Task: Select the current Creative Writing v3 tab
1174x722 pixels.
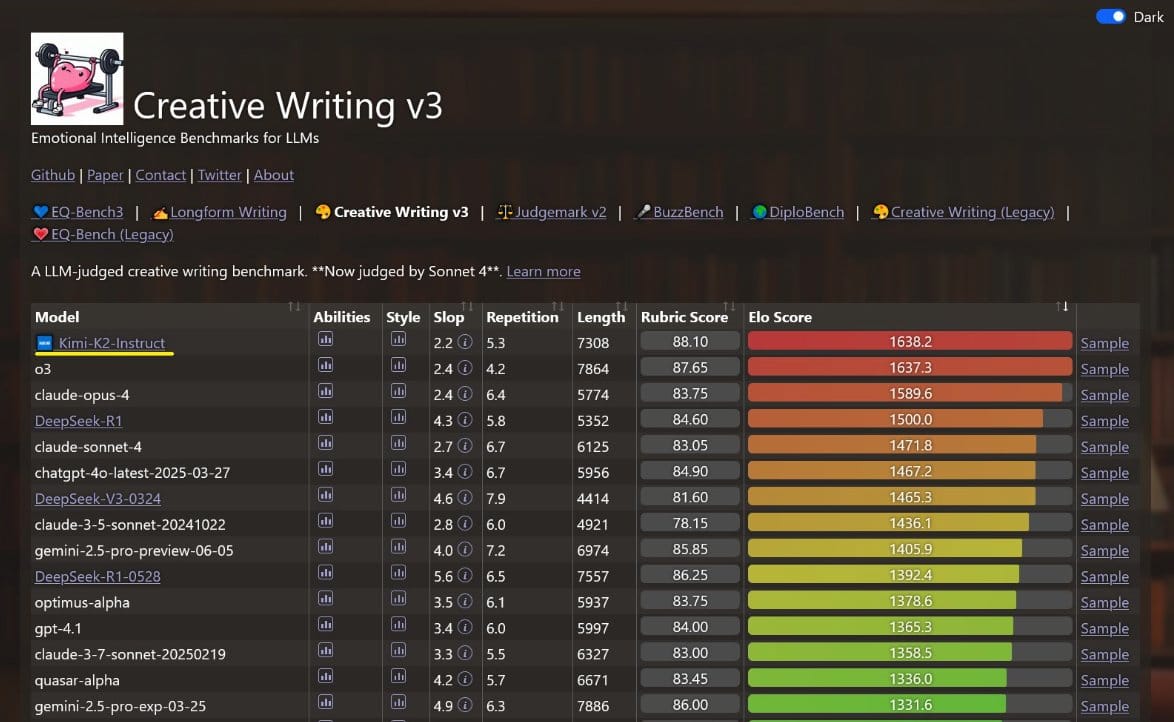Action: tap(392, 212)
